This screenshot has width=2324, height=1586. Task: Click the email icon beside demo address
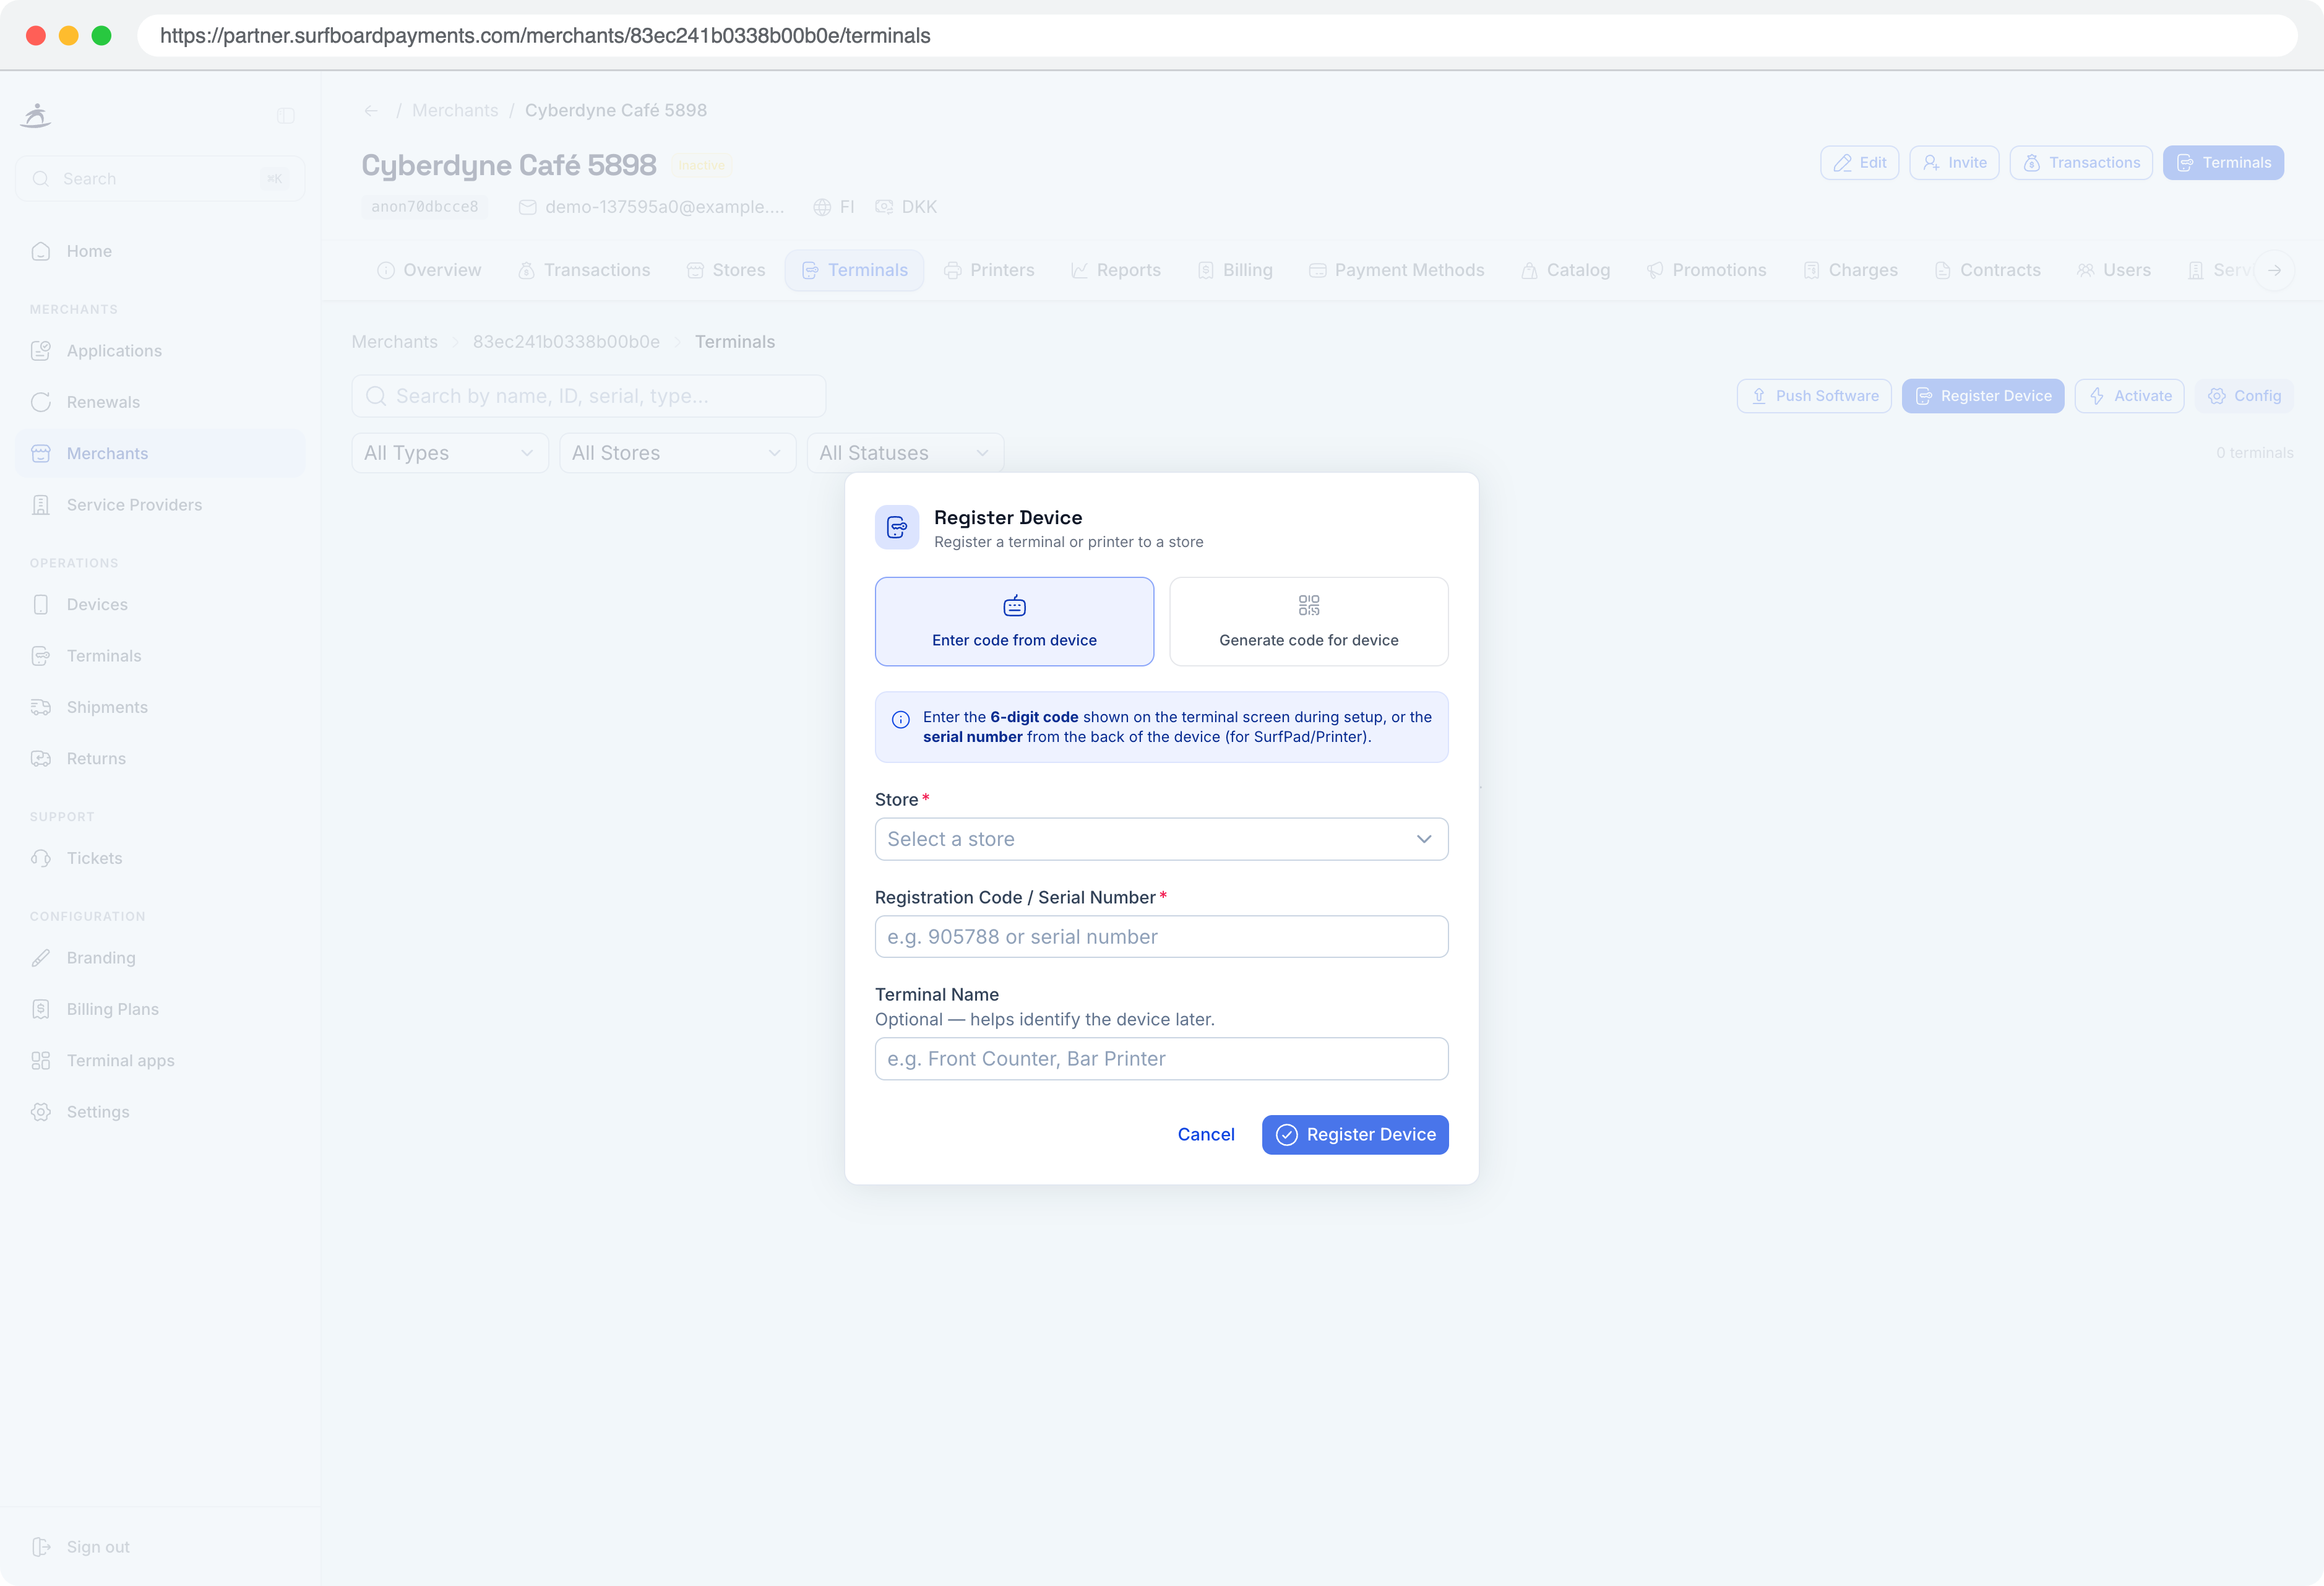(528, 207)
